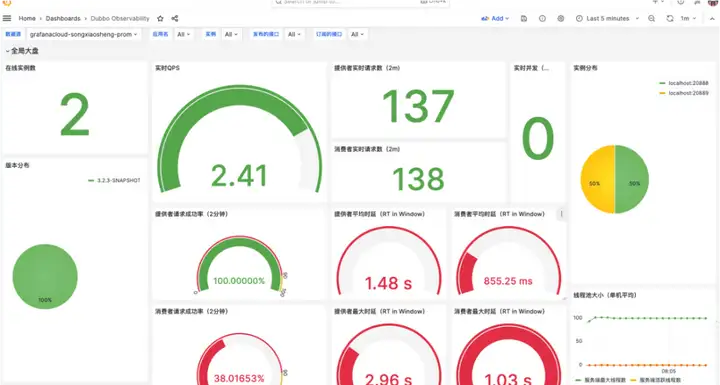Open dashboard settings gear icon
720x385 pixels.
click(561, 18)
